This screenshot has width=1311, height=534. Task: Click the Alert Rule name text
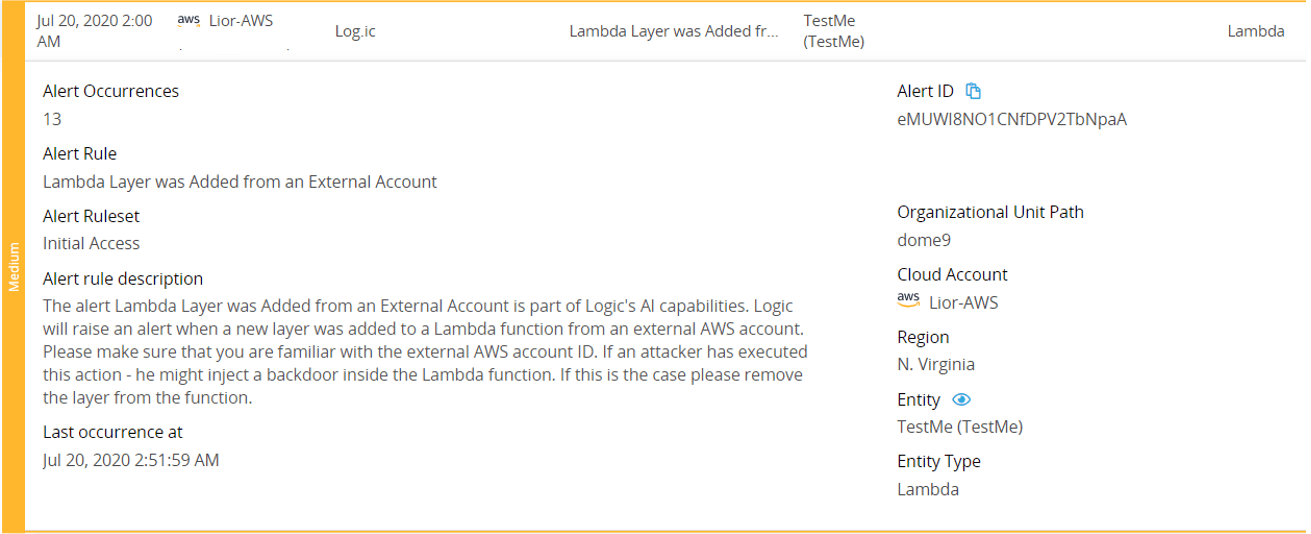[240, 182]
